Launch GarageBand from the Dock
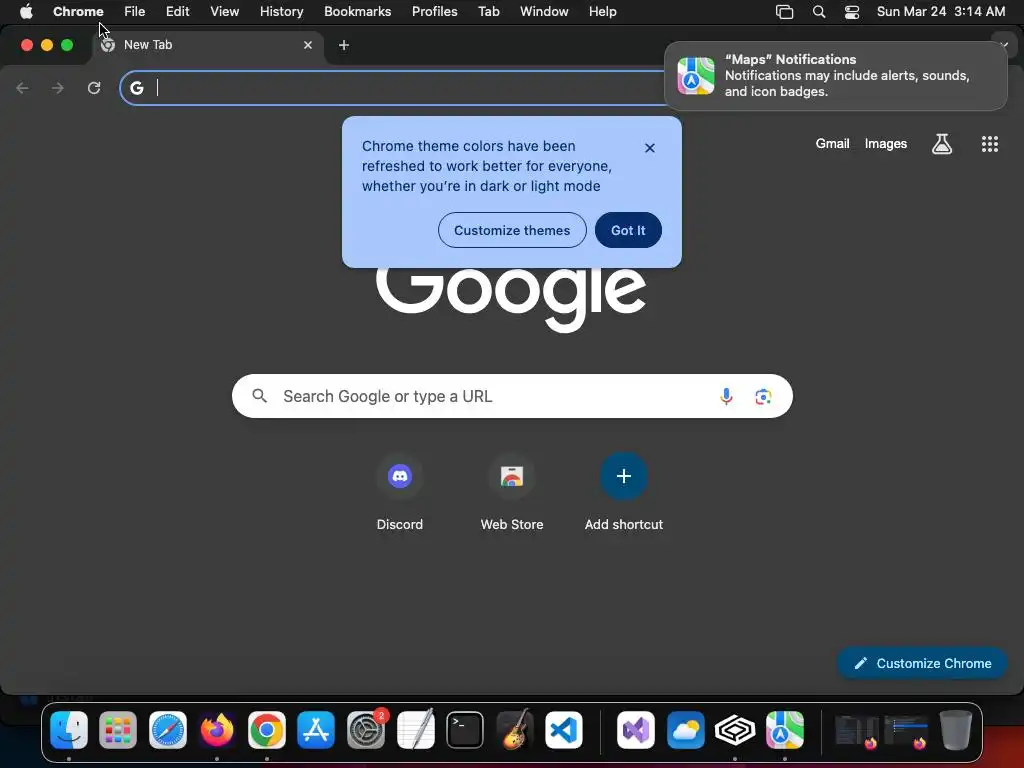 point(515,729)
